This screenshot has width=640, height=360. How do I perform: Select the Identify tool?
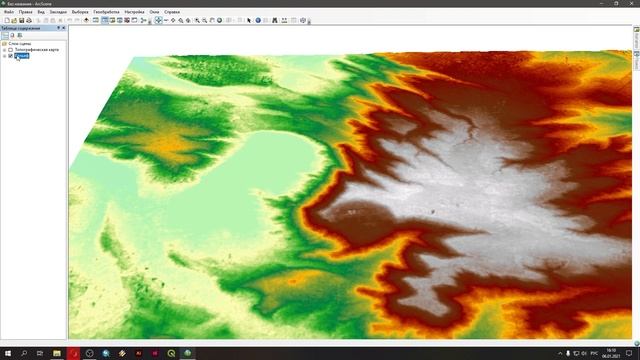pos(258,20)
